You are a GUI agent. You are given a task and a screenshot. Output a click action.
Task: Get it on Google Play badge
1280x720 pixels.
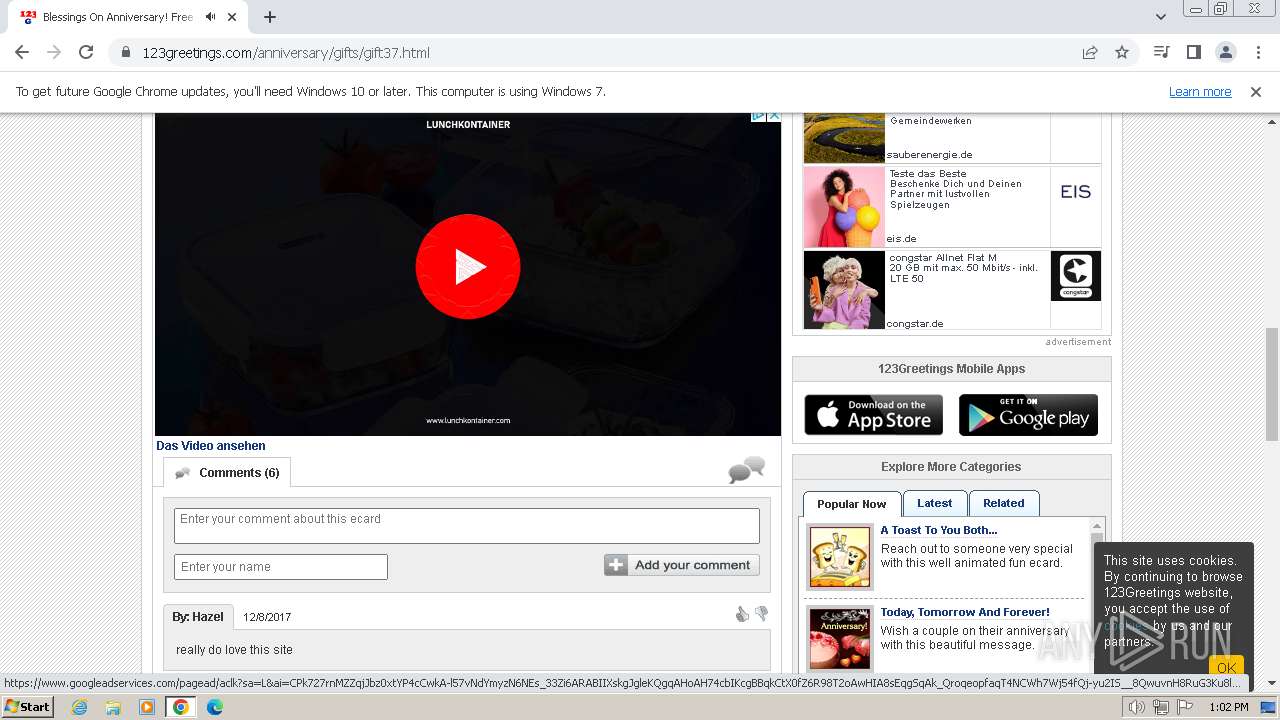tap(1028, 415)
